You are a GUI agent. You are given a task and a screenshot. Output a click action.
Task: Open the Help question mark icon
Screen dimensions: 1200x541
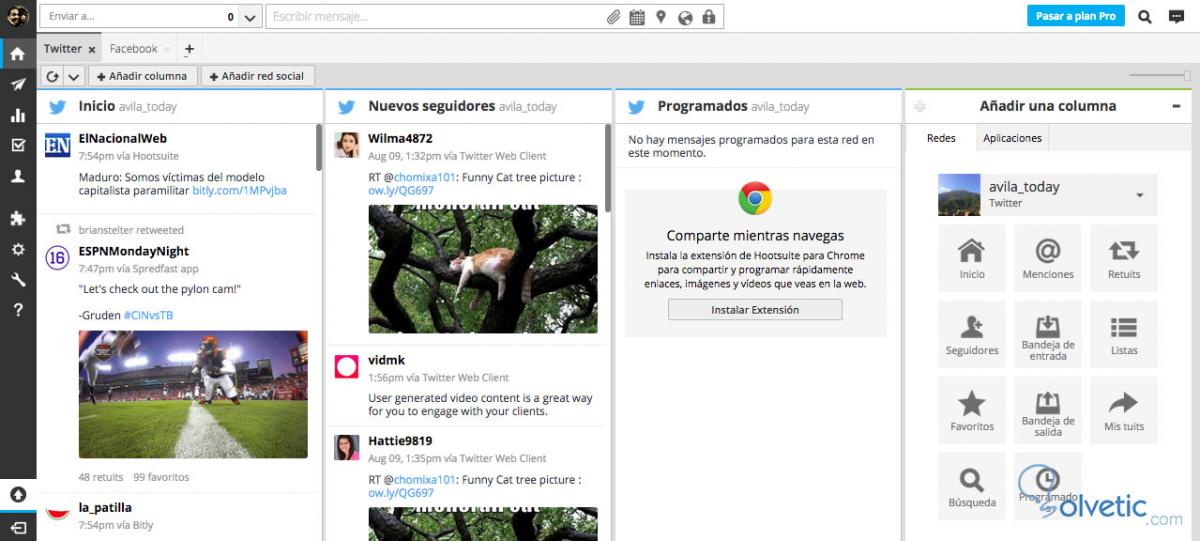tap(17, 310)
